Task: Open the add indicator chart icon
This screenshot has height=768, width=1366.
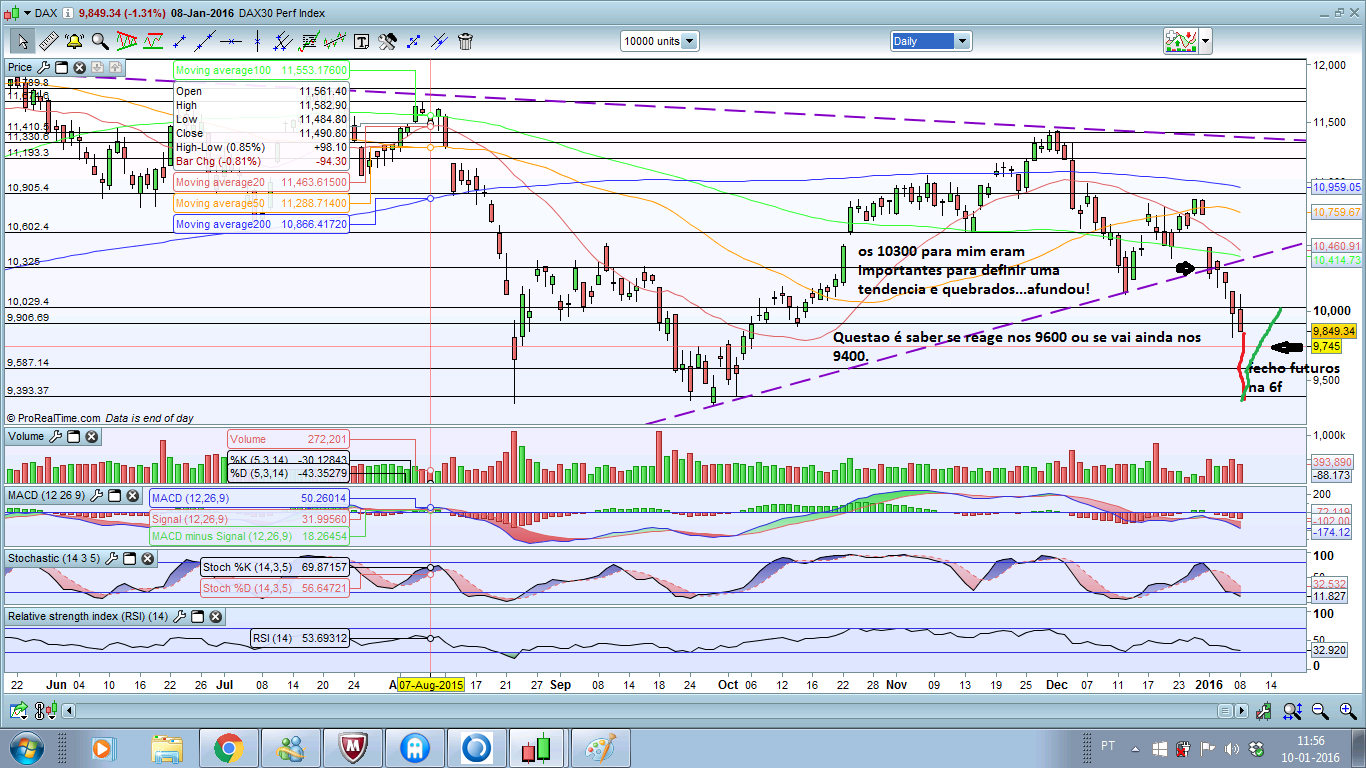Action: pos(1181,41)
